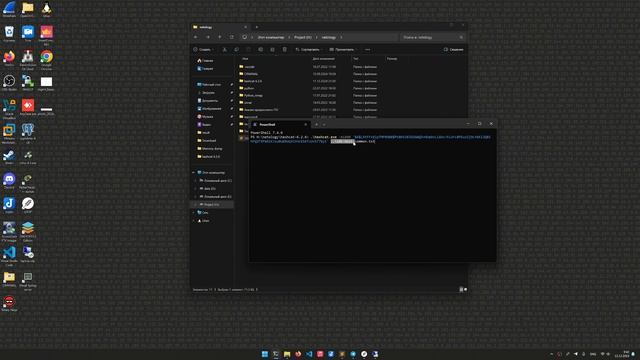The image size is (640, 360).
Task: Sort by the Дата изменения column header
Action: pyautogui.click(x=323, y=59)
